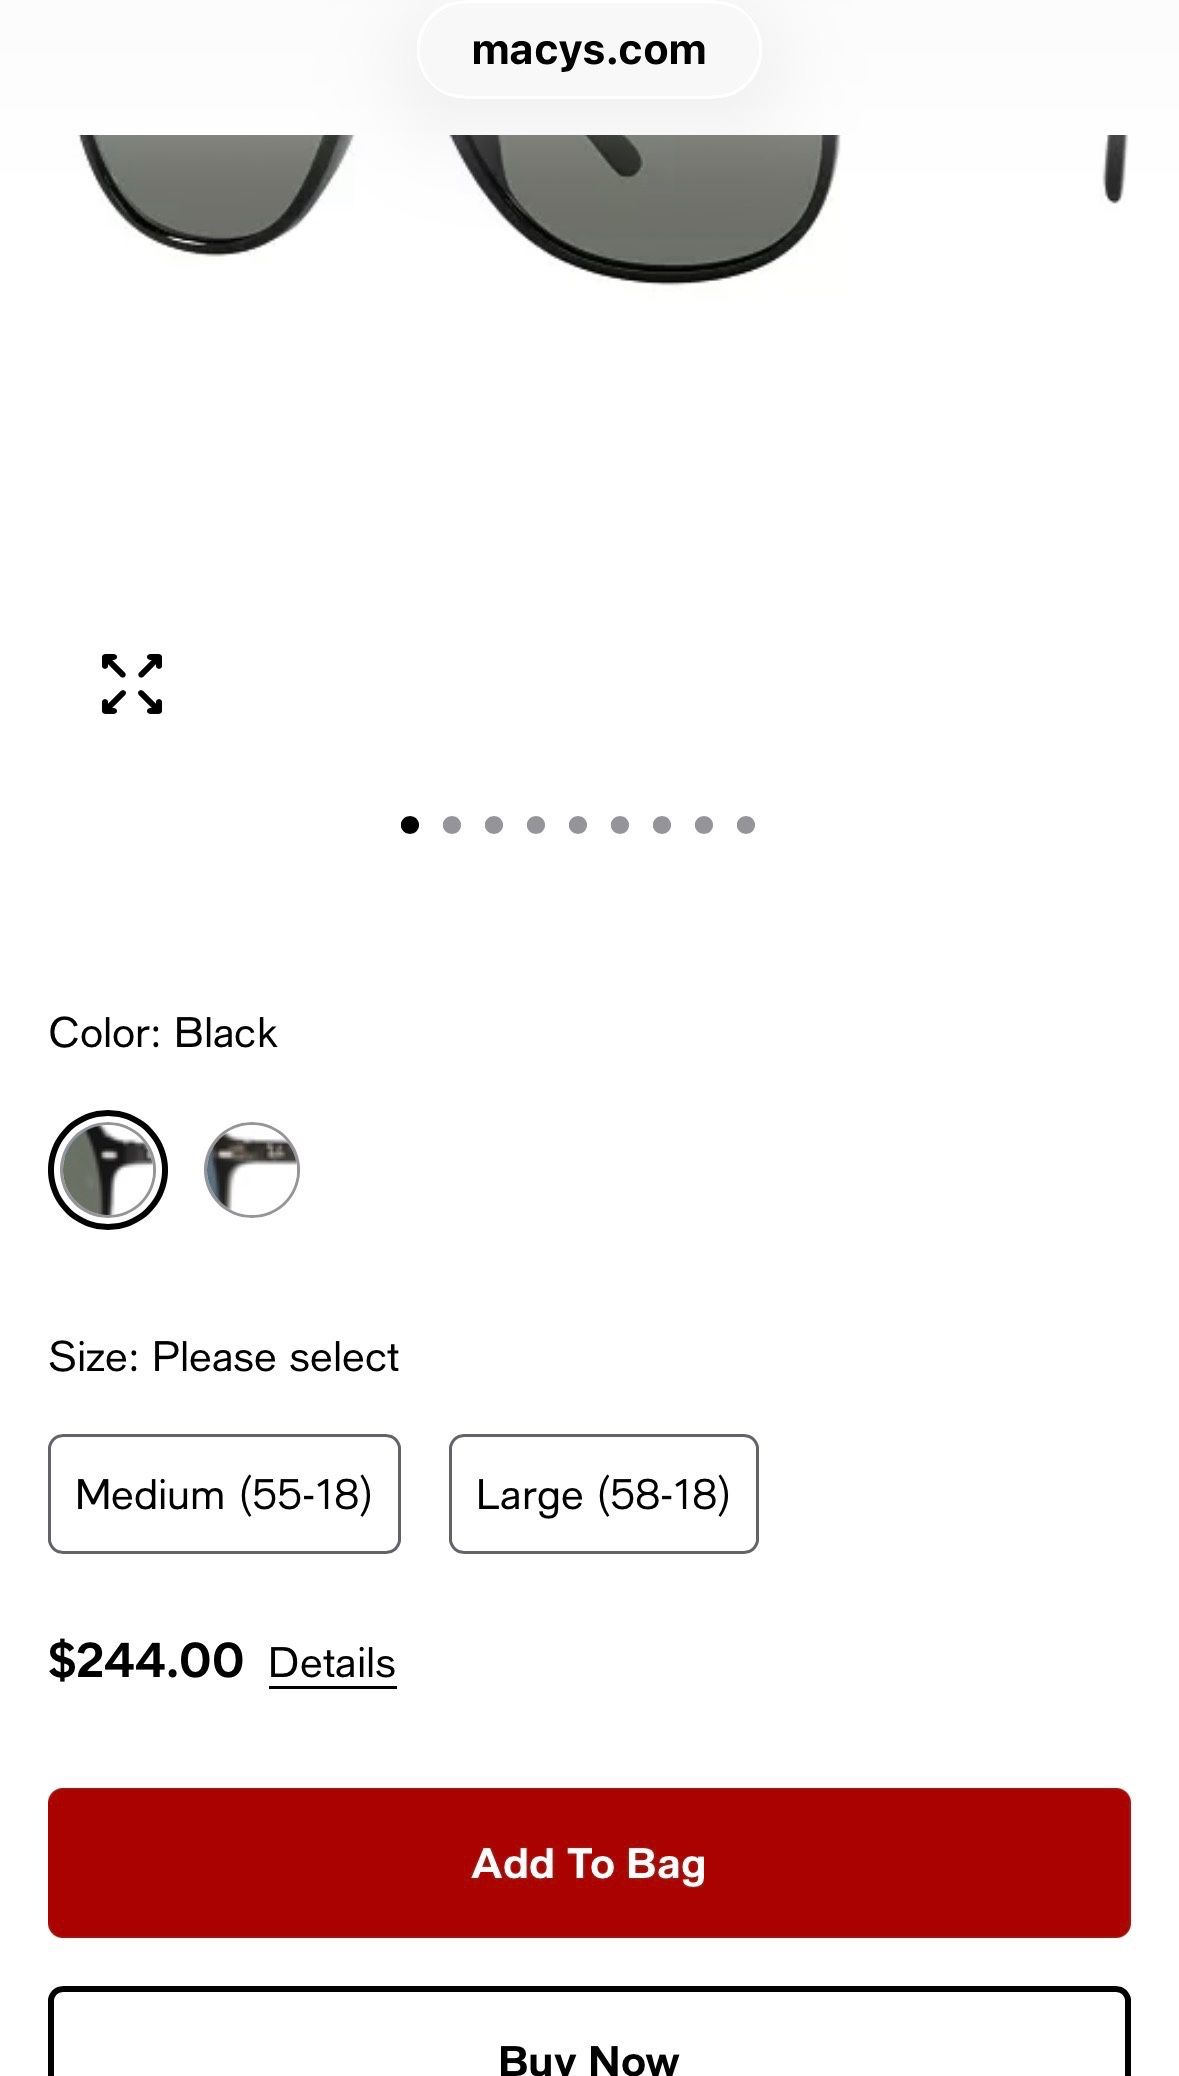Tap the next product image peeking at right edge
The width and height of the screenshot is (1179, 2076).
point(1115,170)
